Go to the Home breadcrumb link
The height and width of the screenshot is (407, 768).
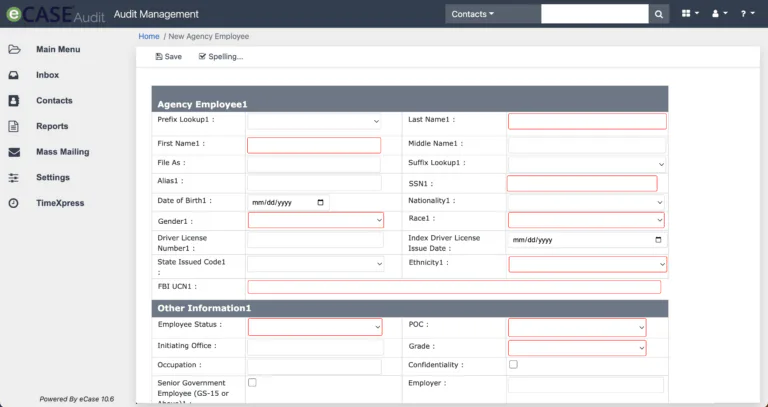click(x=149, y=36)
